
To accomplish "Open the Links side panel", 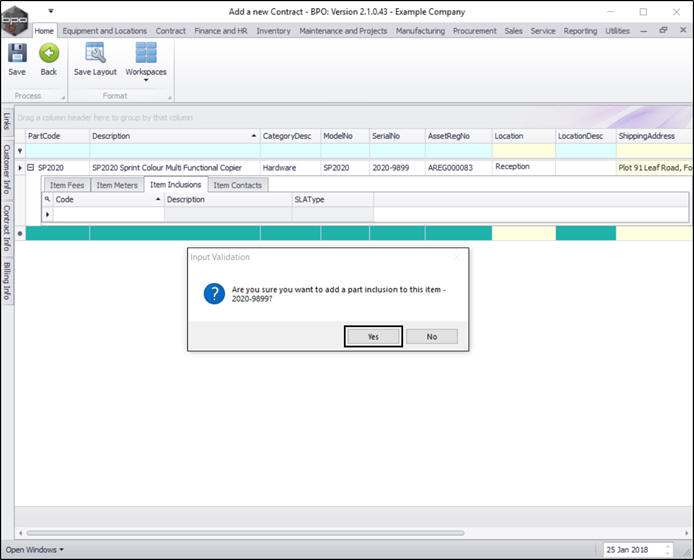I will coord(7,121).
